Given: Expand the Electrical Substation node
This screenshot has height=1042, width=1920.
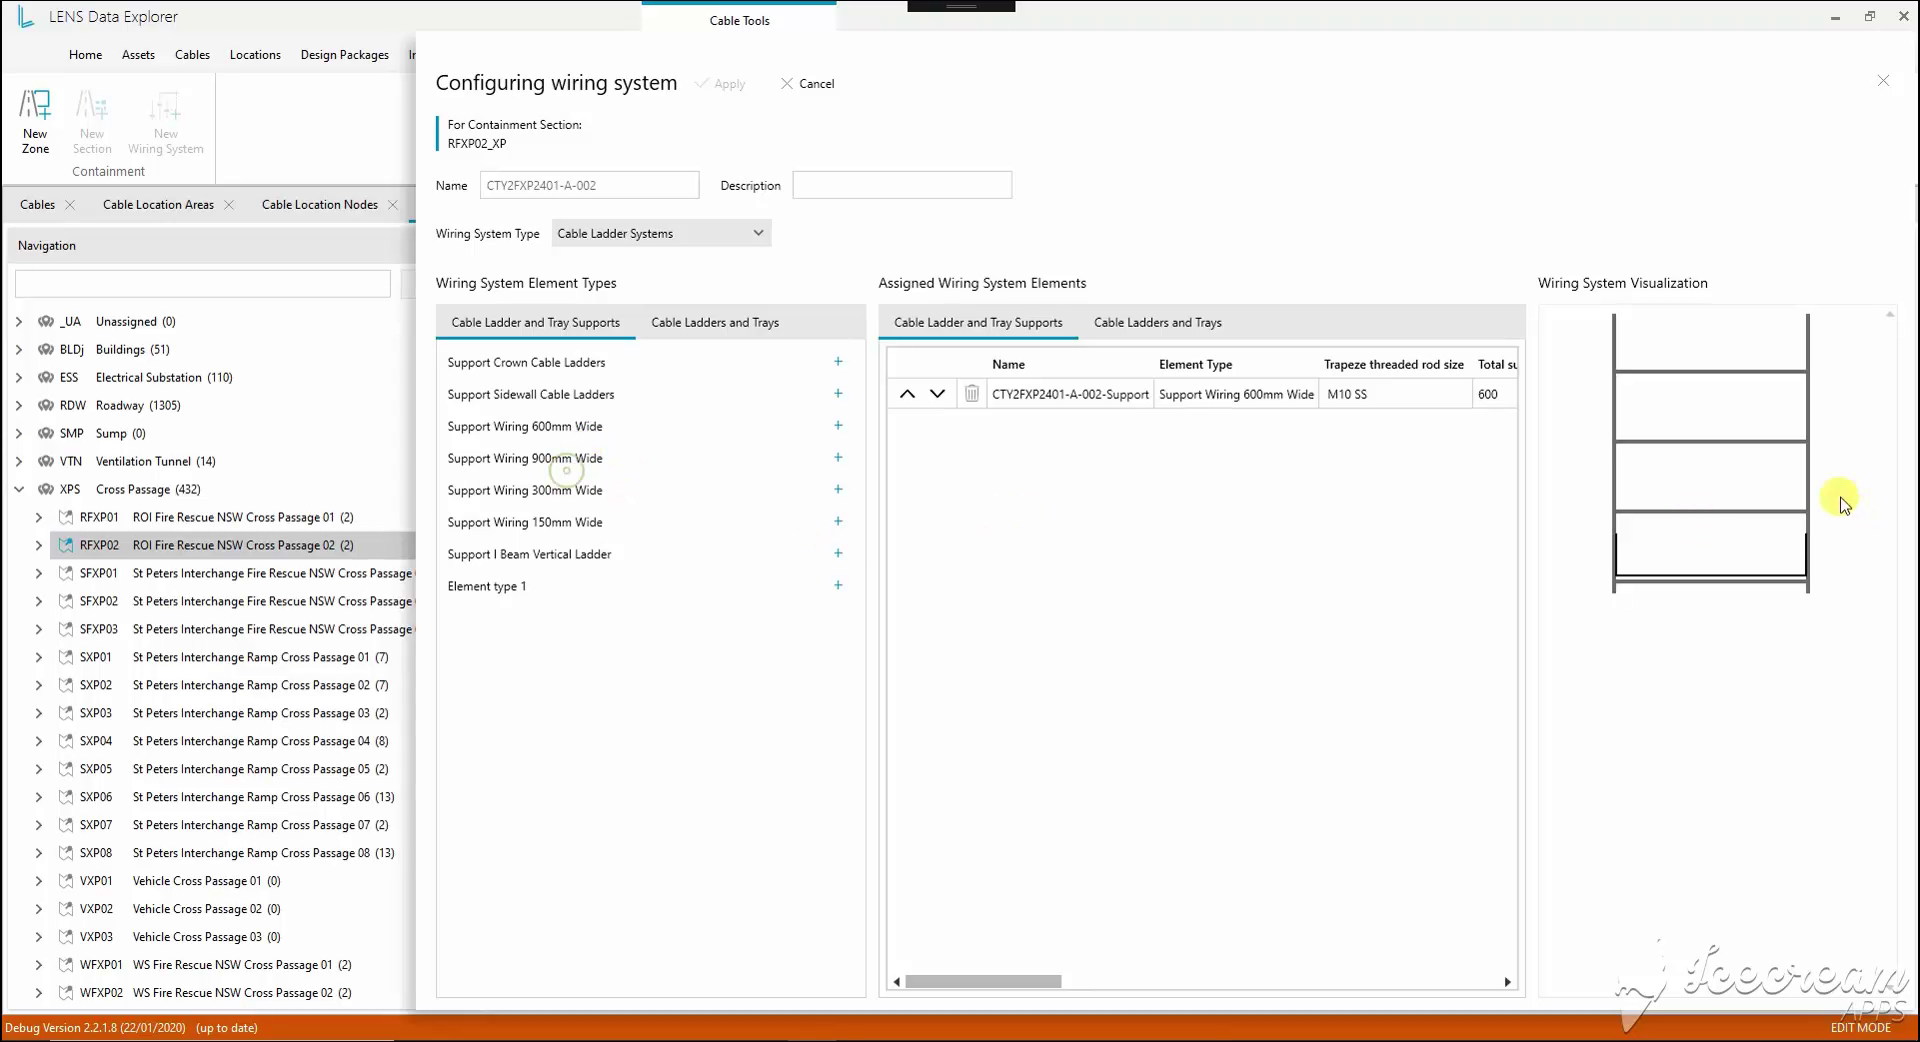Looking at the screenshot, I should [19, 378].
